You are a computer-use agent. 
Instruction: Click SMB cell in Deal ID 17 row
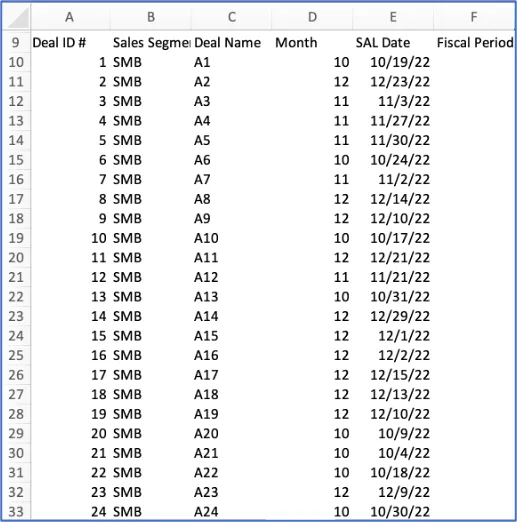151,375
